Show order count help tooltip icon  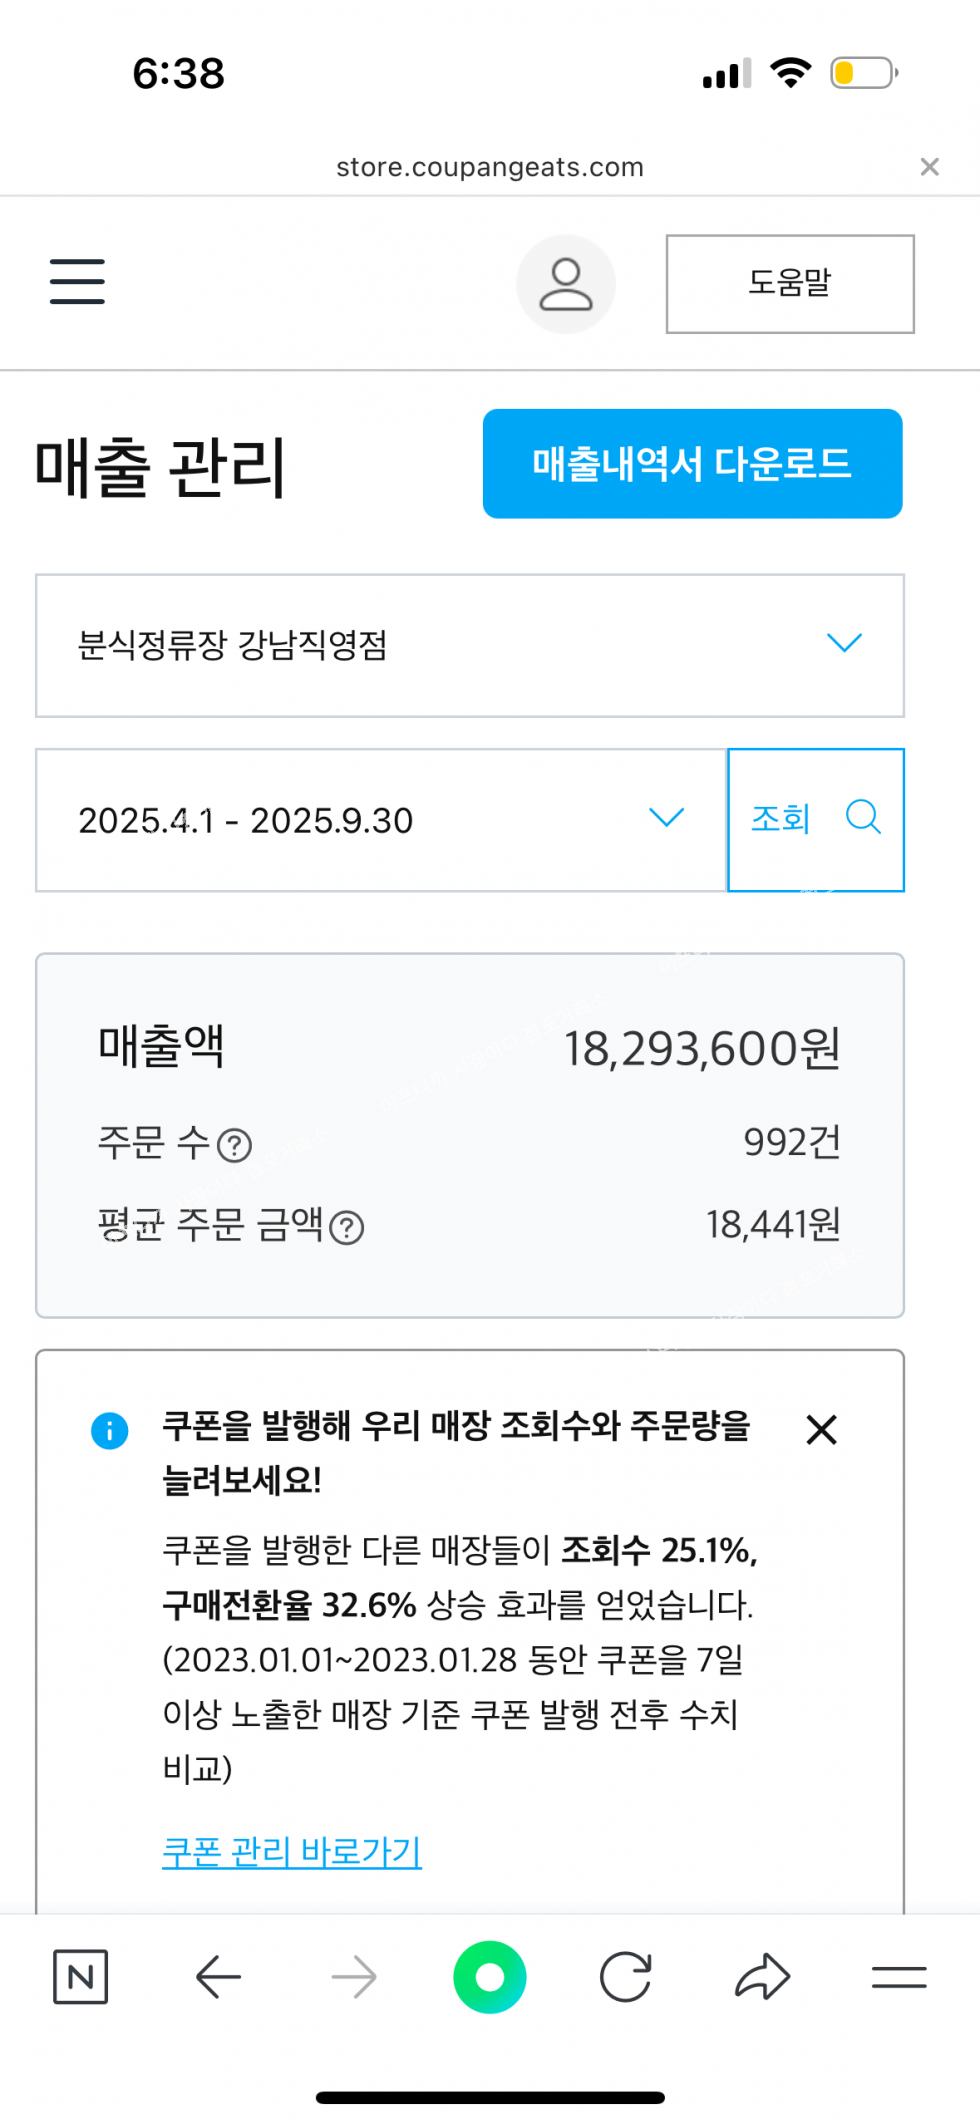(235, 1145)
